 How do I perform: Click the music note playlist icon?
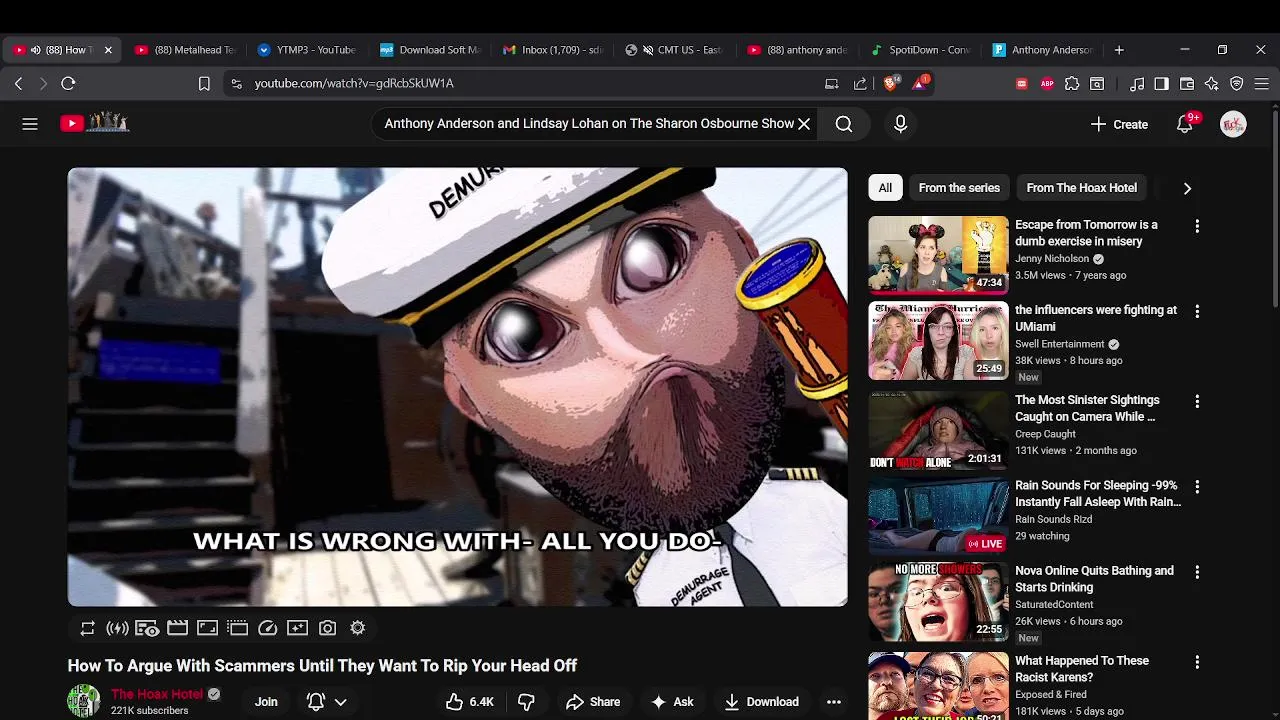(1137, 84)
